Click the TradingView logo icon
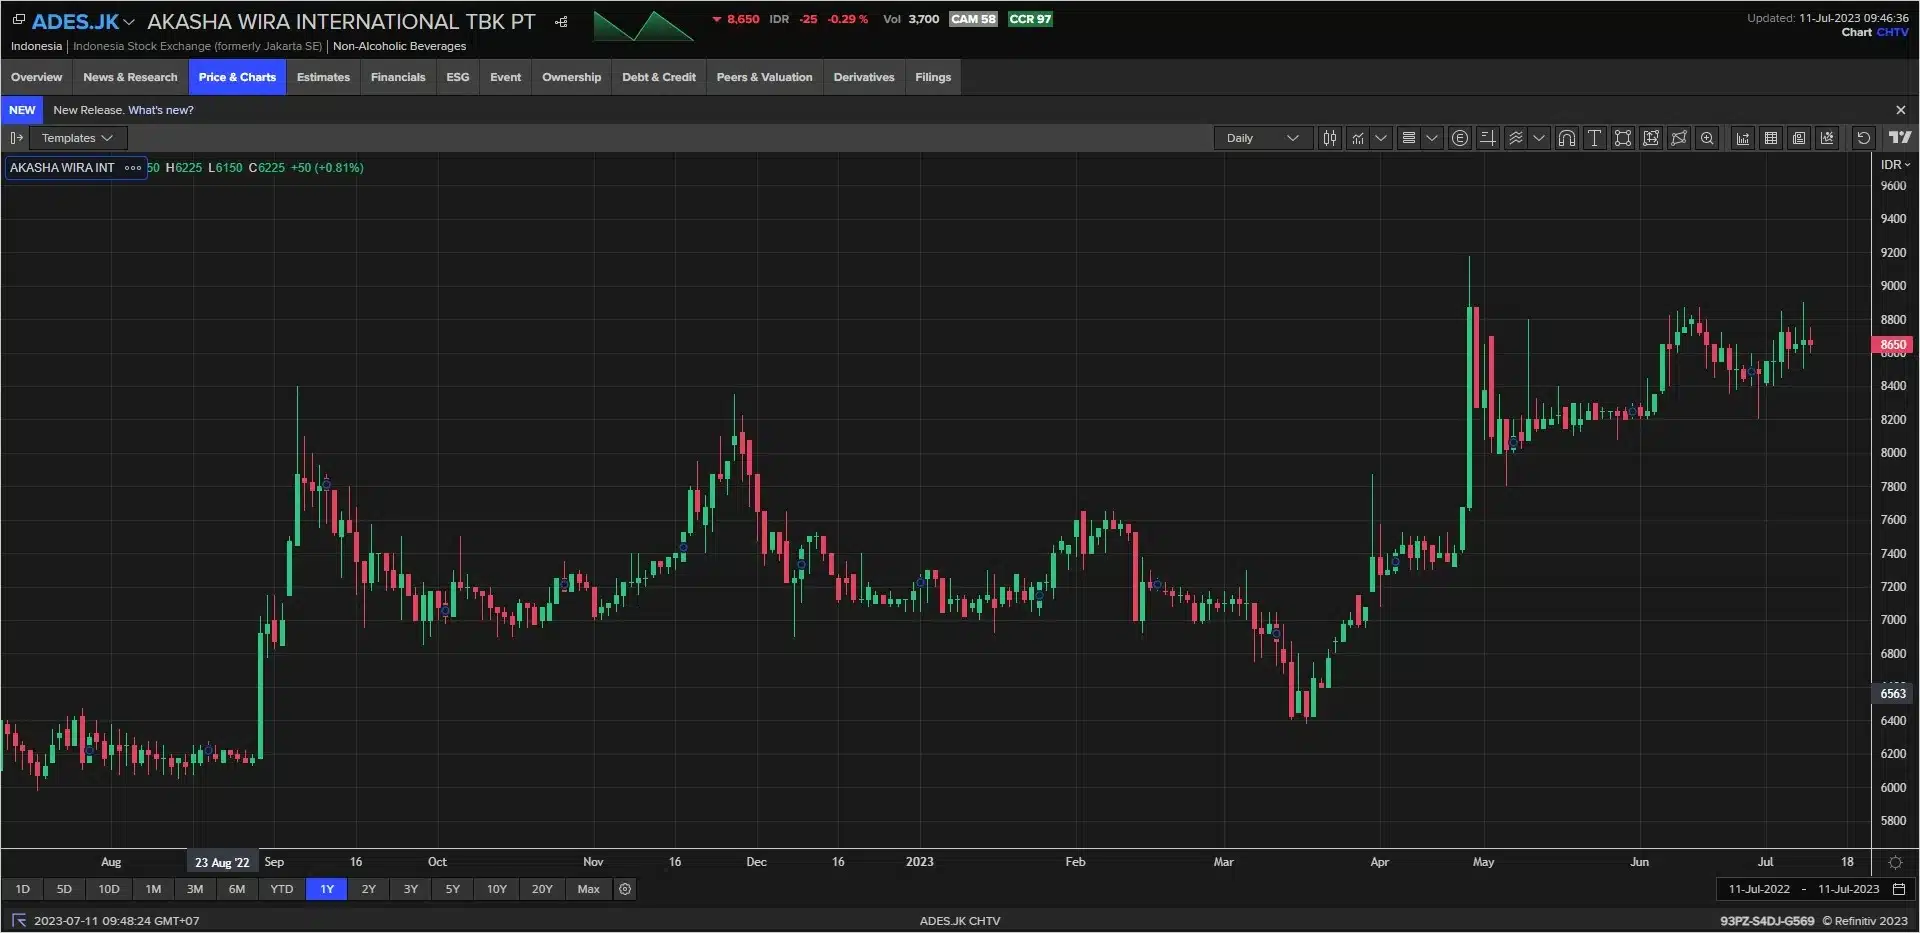 click(1900, 138)
